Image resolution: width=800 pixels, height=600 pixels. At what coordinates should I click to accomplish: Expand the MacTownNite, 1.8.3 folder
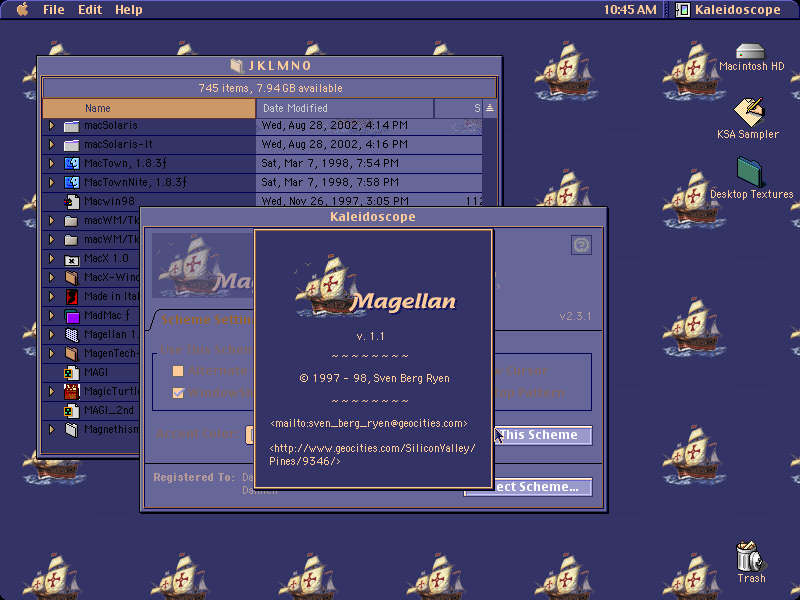[x=52, y=182]
